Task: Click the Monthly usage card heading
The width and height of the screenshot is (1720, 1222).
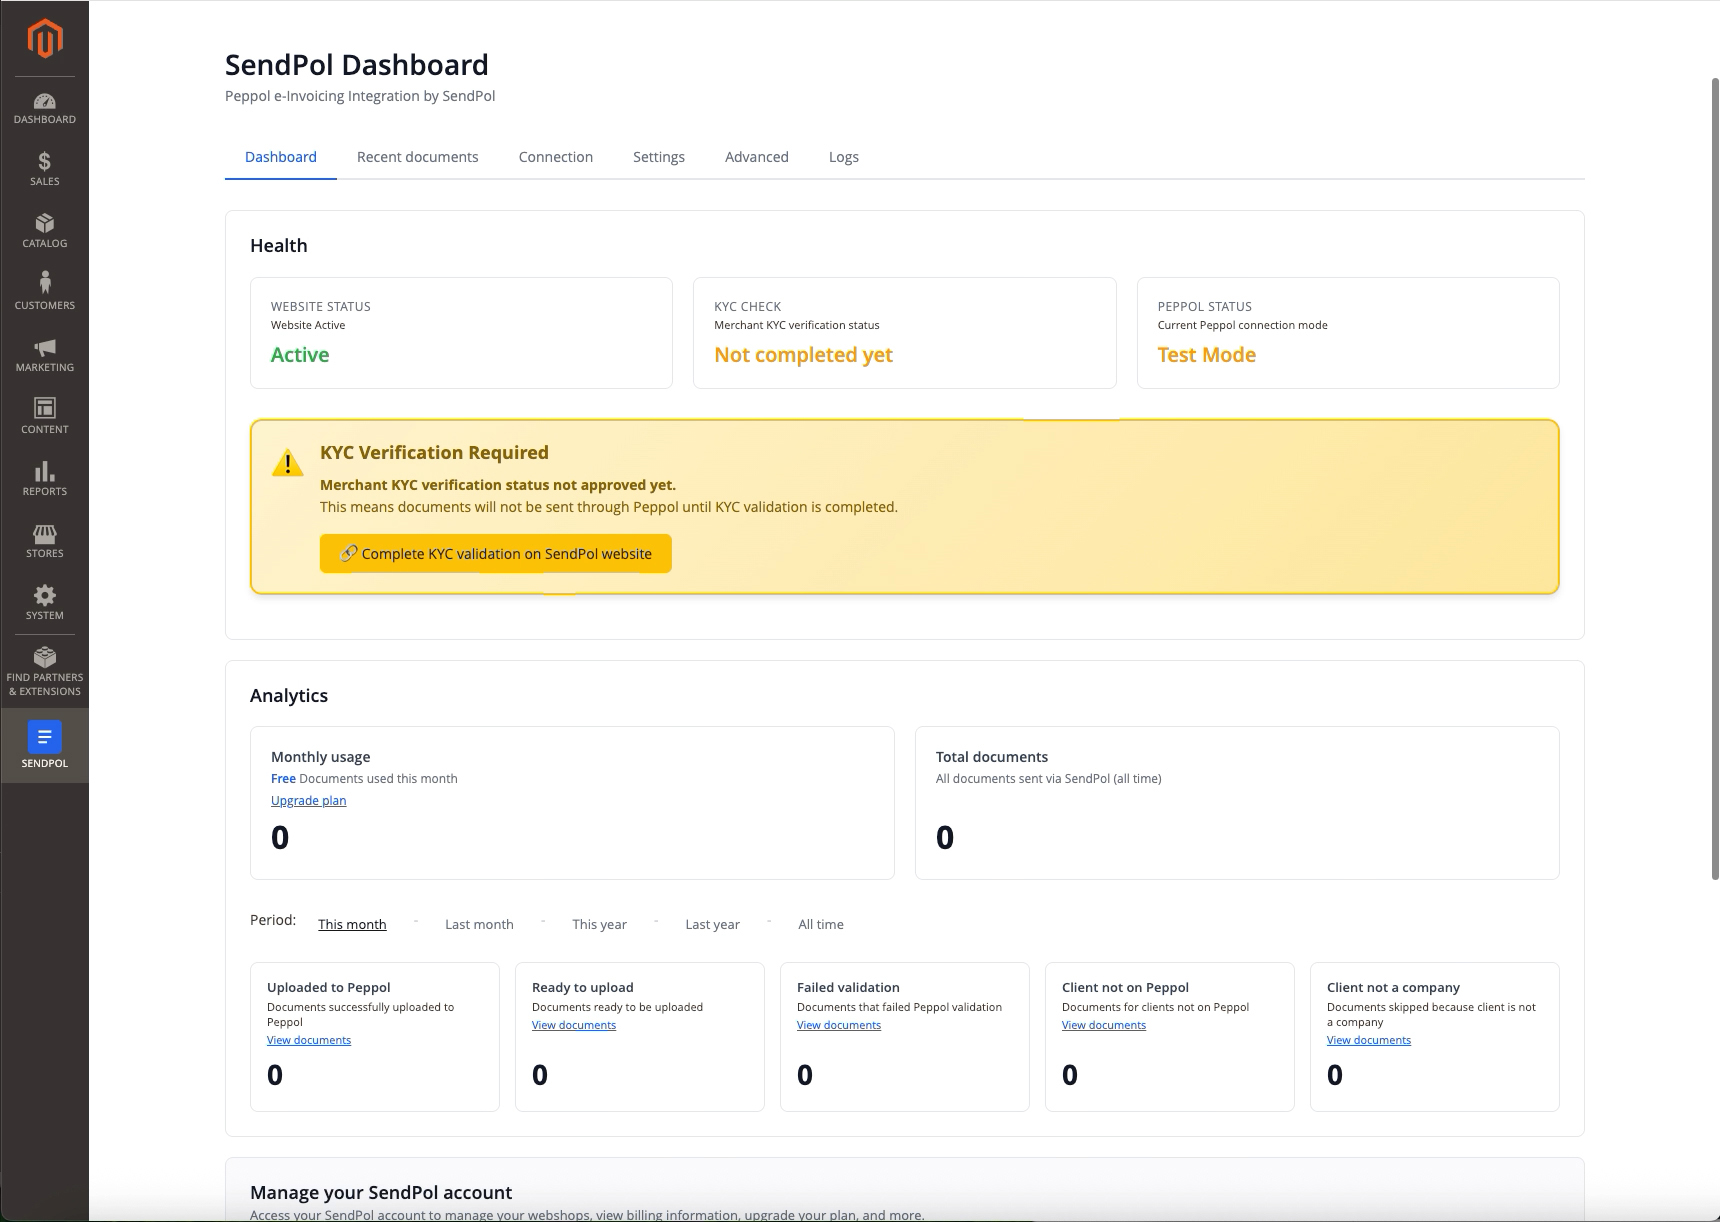Action: (321, 757)
